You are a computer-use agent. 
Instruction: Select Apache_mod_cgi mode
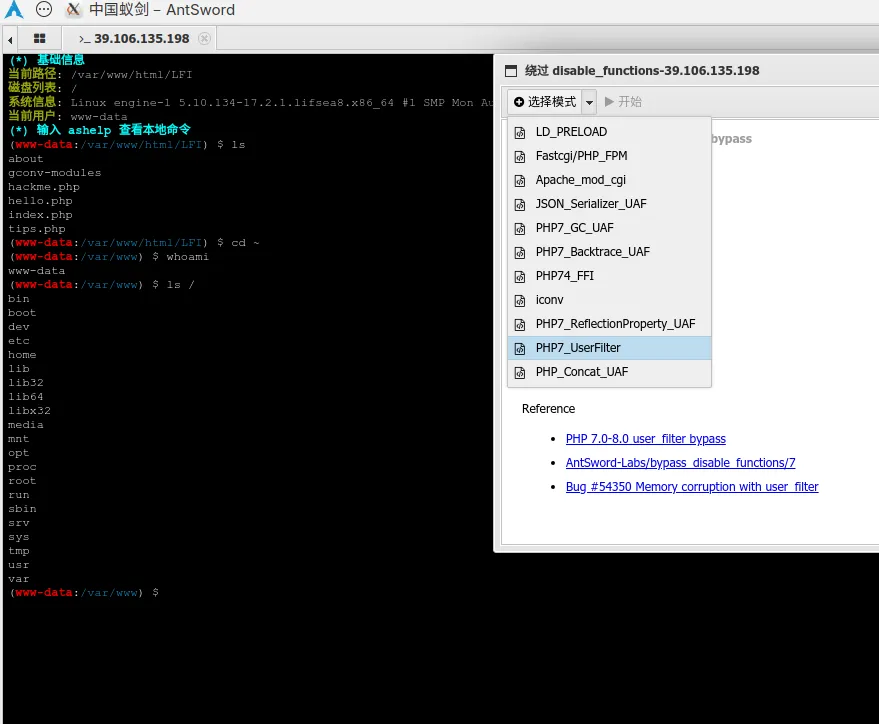coord(609,180)
